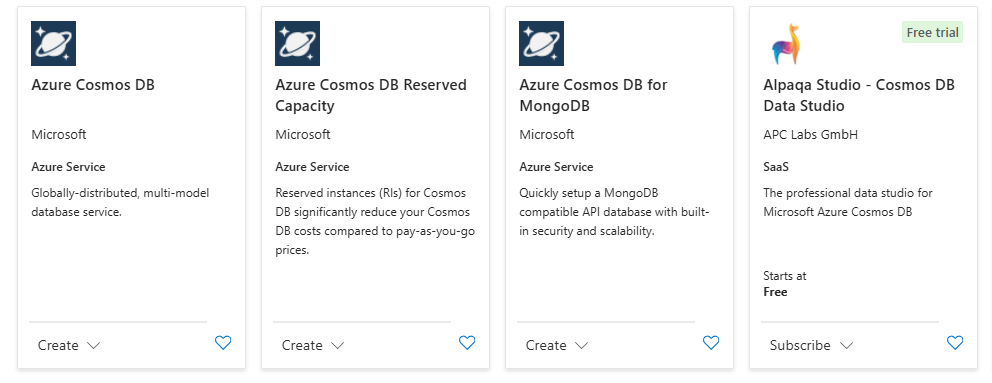This screenshot has width=992, height=383.
Task: Open Azure Cosmos DB Reserved Capacity title
Action: (371, 95)
